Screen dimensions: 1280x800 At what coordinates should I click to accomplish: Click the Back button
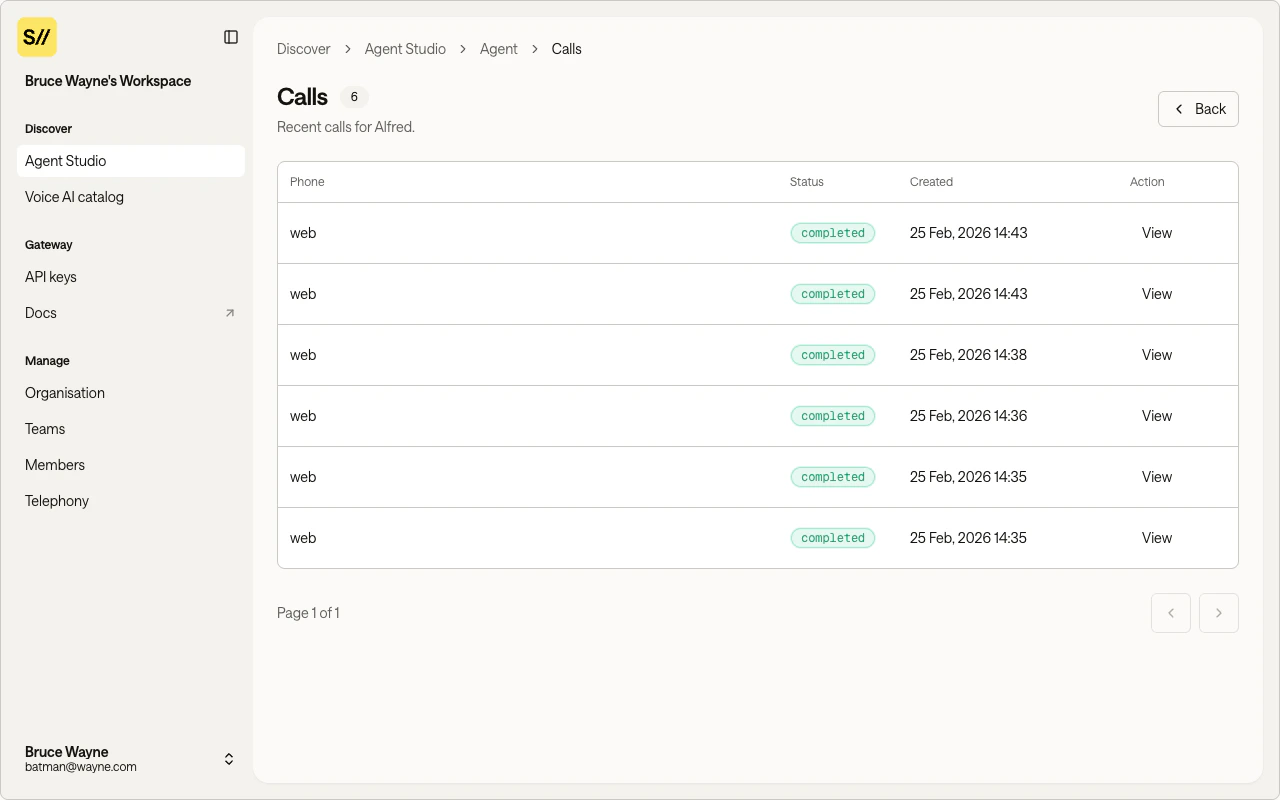pos(1198,108)
